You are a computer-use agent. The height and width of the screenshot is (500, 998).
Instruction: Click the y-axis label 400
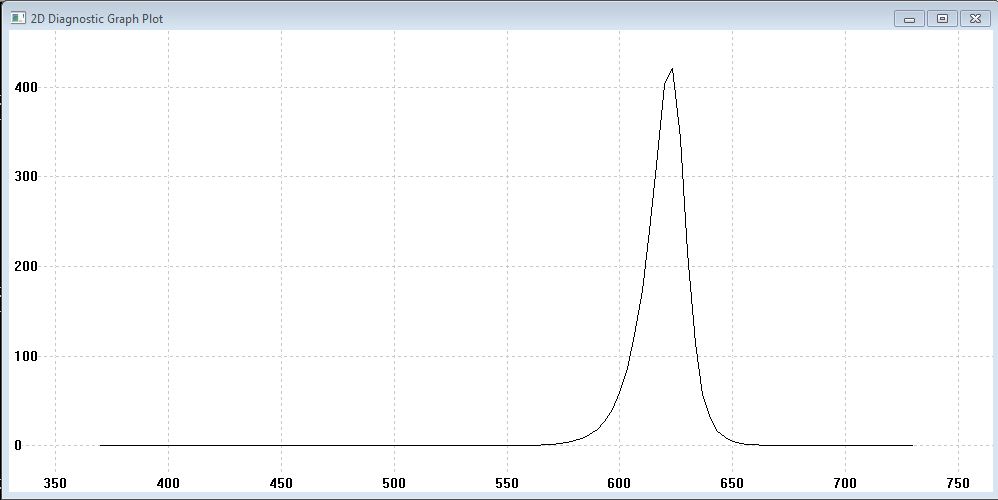26,88
